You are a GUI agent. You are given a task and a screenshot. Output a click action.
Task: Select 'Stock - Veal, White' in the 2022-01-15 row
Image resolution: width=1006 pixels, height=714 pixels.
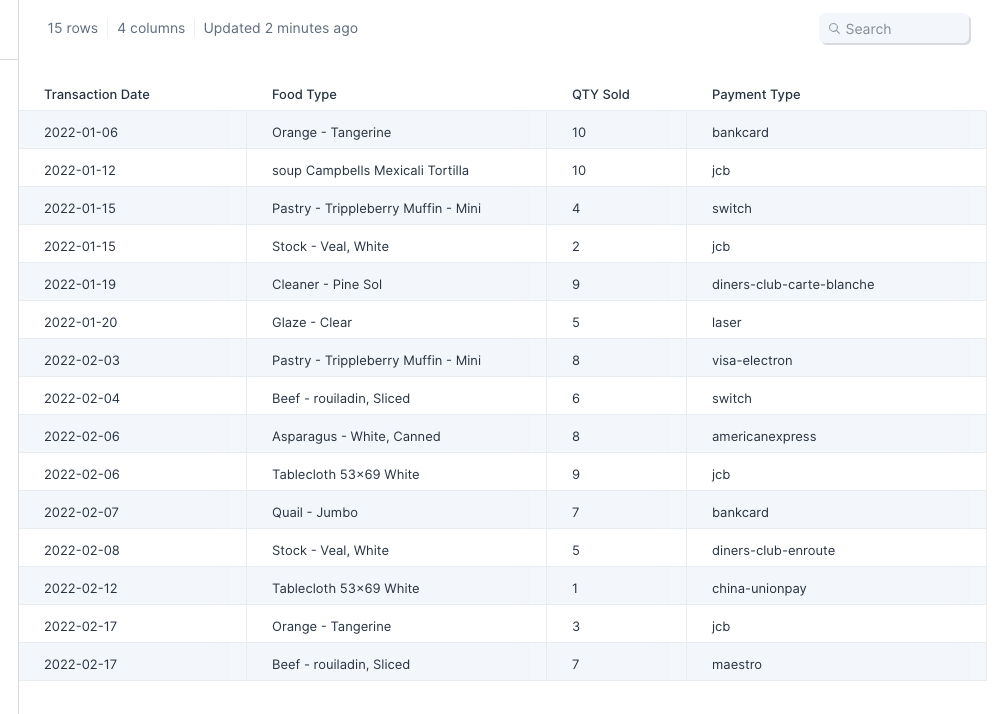(x=396, y=246)
